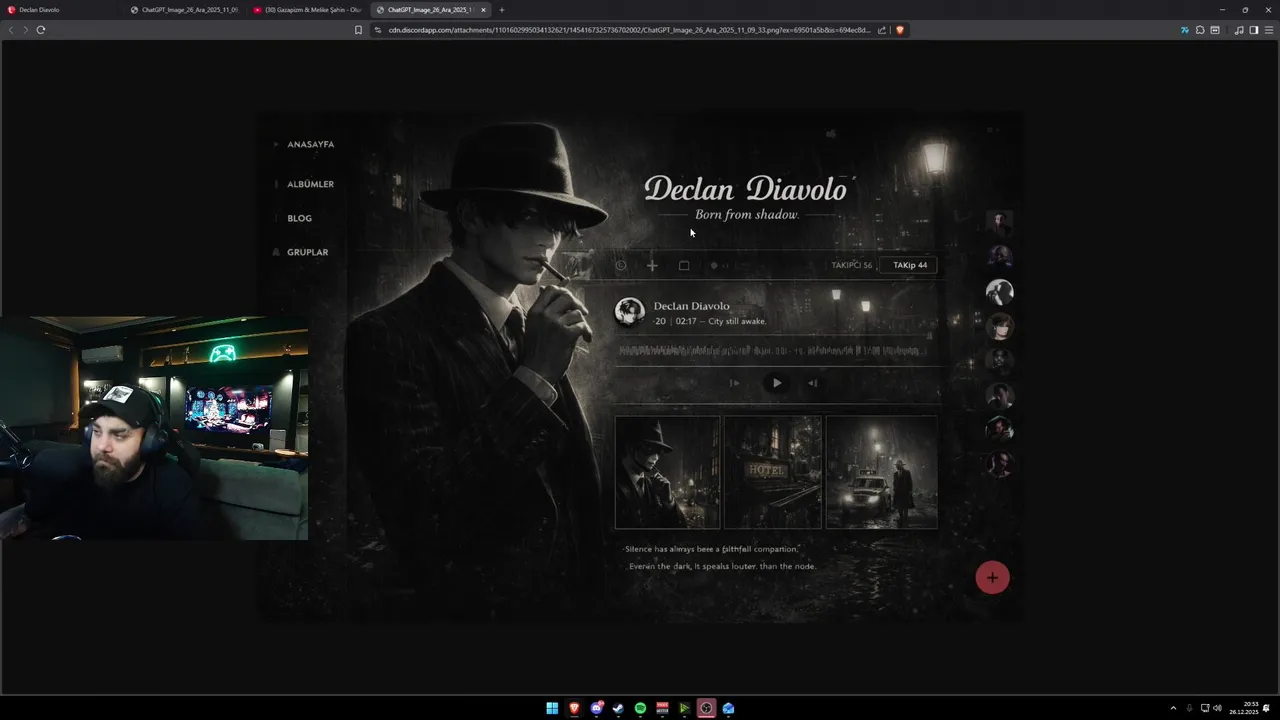Open the browser hamburger menu
1280x720 pixels.
[1268, 30]
